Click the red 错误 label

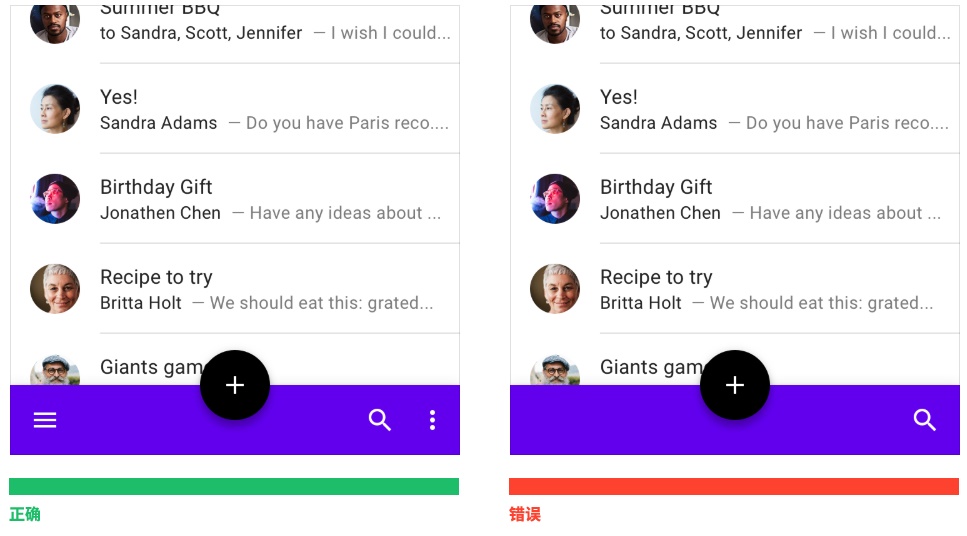click(x=525, y=514)
